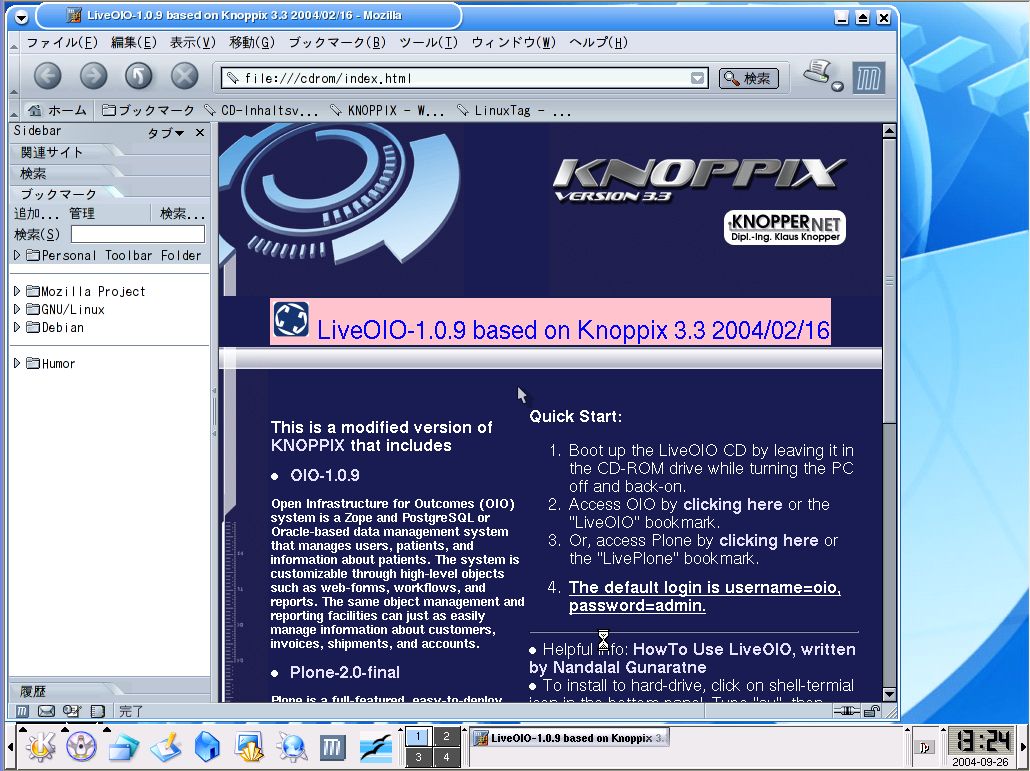
Task: Open the Composer icon in status bar
Action: tap(72, 711)
